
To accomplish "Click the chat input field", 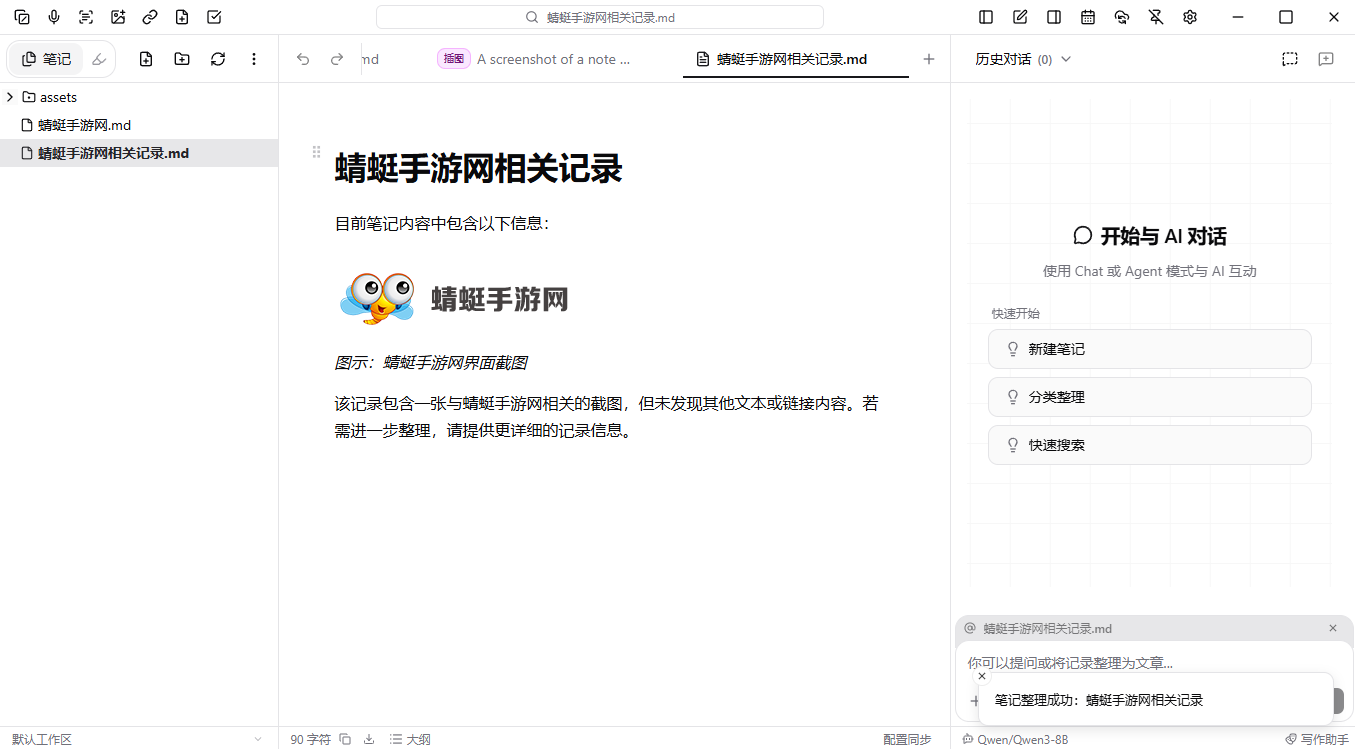I will (x=1155, y=662).
